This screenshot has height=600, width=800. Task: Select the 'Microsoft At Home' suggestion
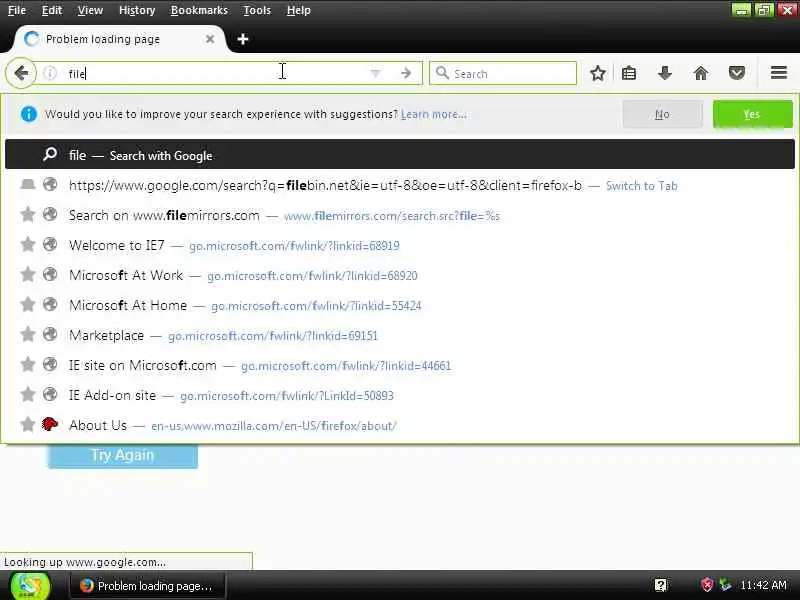(x=399, y=305)
